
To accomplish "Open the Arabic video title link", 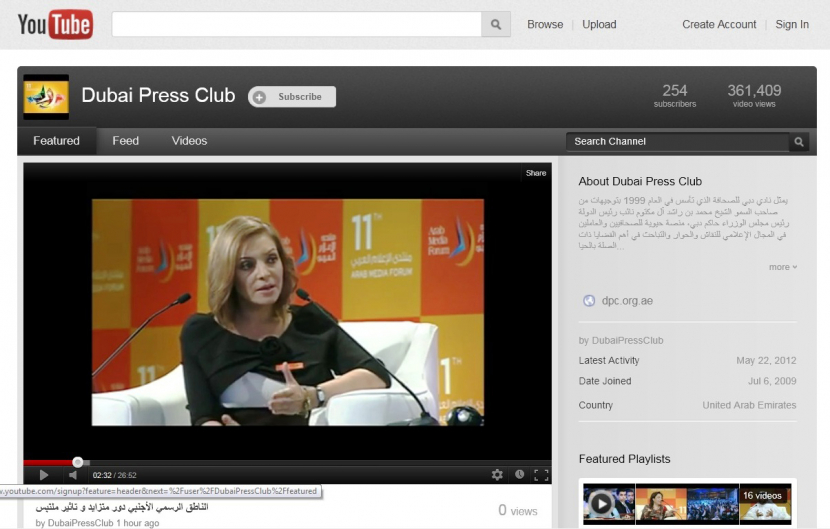I will click(x=122, y=507).
